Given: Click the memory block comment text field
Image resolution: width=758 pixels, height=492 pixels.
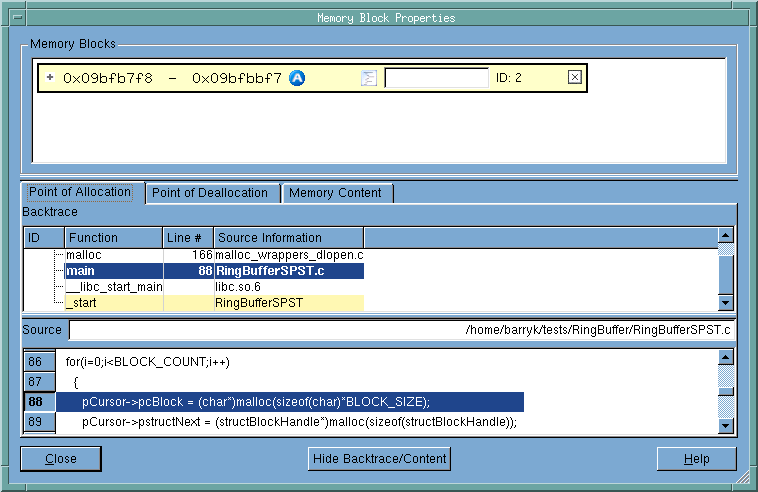Looking at the screenshot, I should click(436, 78).
